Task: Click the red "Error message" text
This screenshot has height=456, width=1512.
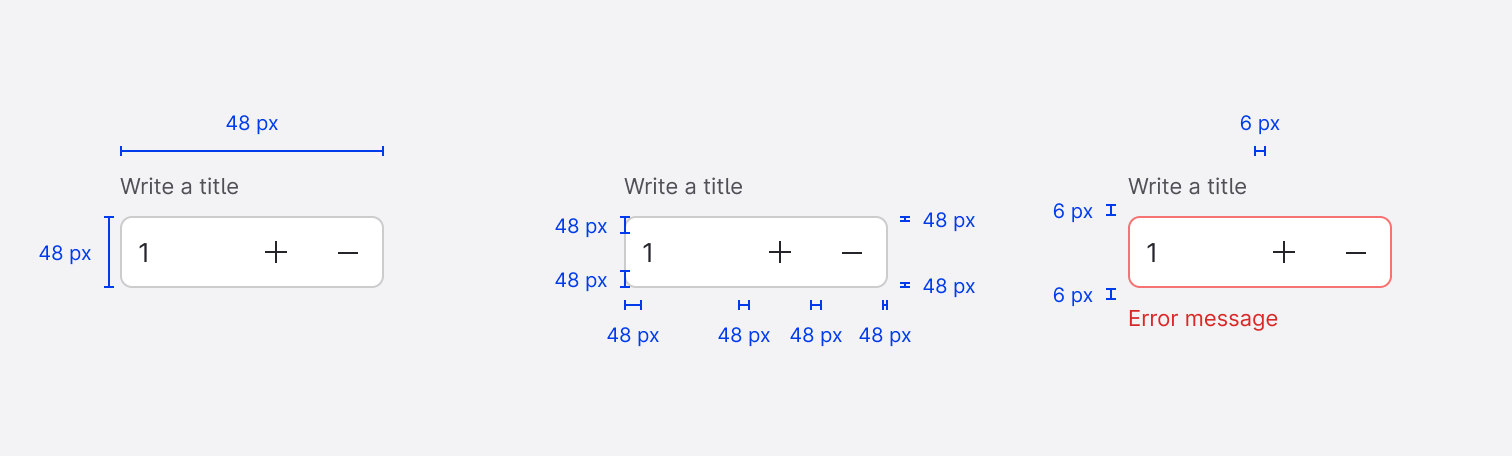Action: pos(1203,319)
